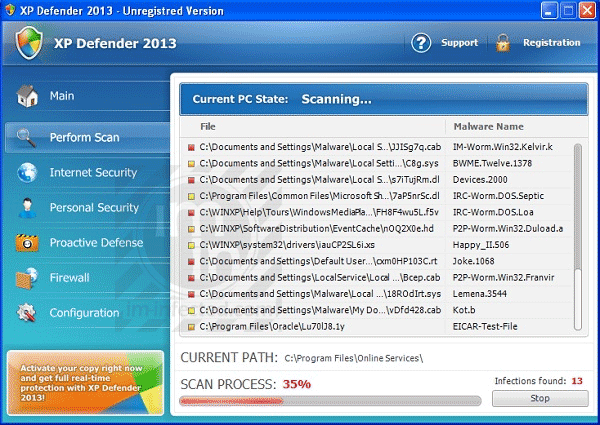Switch to Proactive Defense section
600x425 pixels.
(96, 243)
